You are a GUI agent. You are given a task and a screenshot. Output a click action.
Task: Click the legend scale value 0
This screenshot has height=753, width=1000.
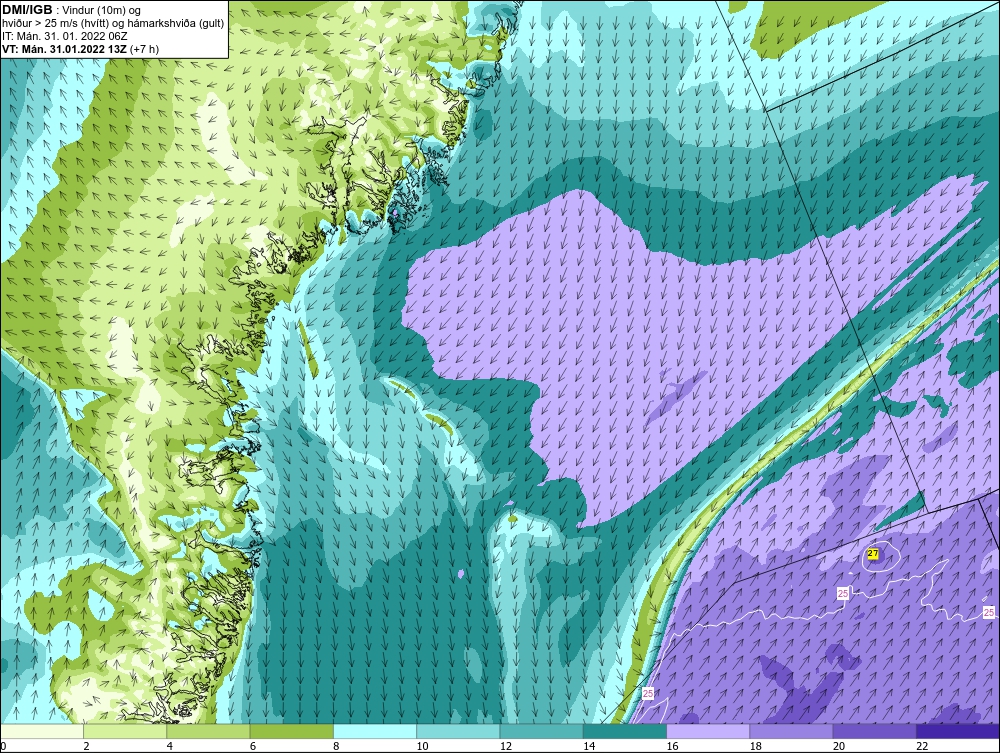click(3, 747)
